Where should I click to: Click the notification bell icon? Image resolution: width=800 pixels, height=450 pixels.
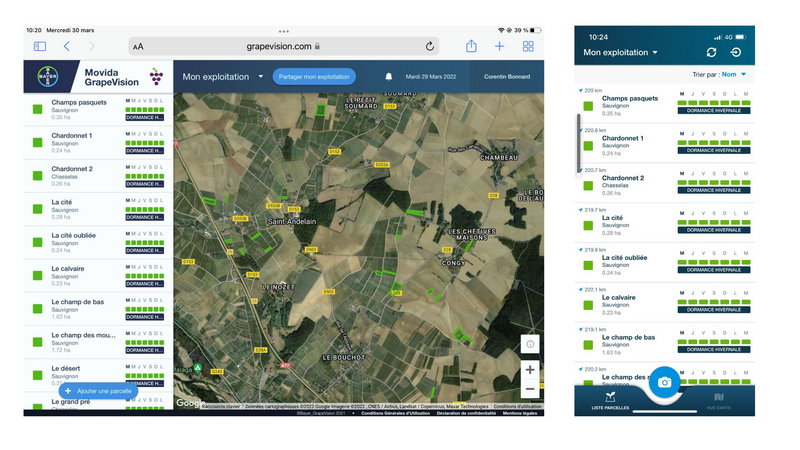click(389, 77)
